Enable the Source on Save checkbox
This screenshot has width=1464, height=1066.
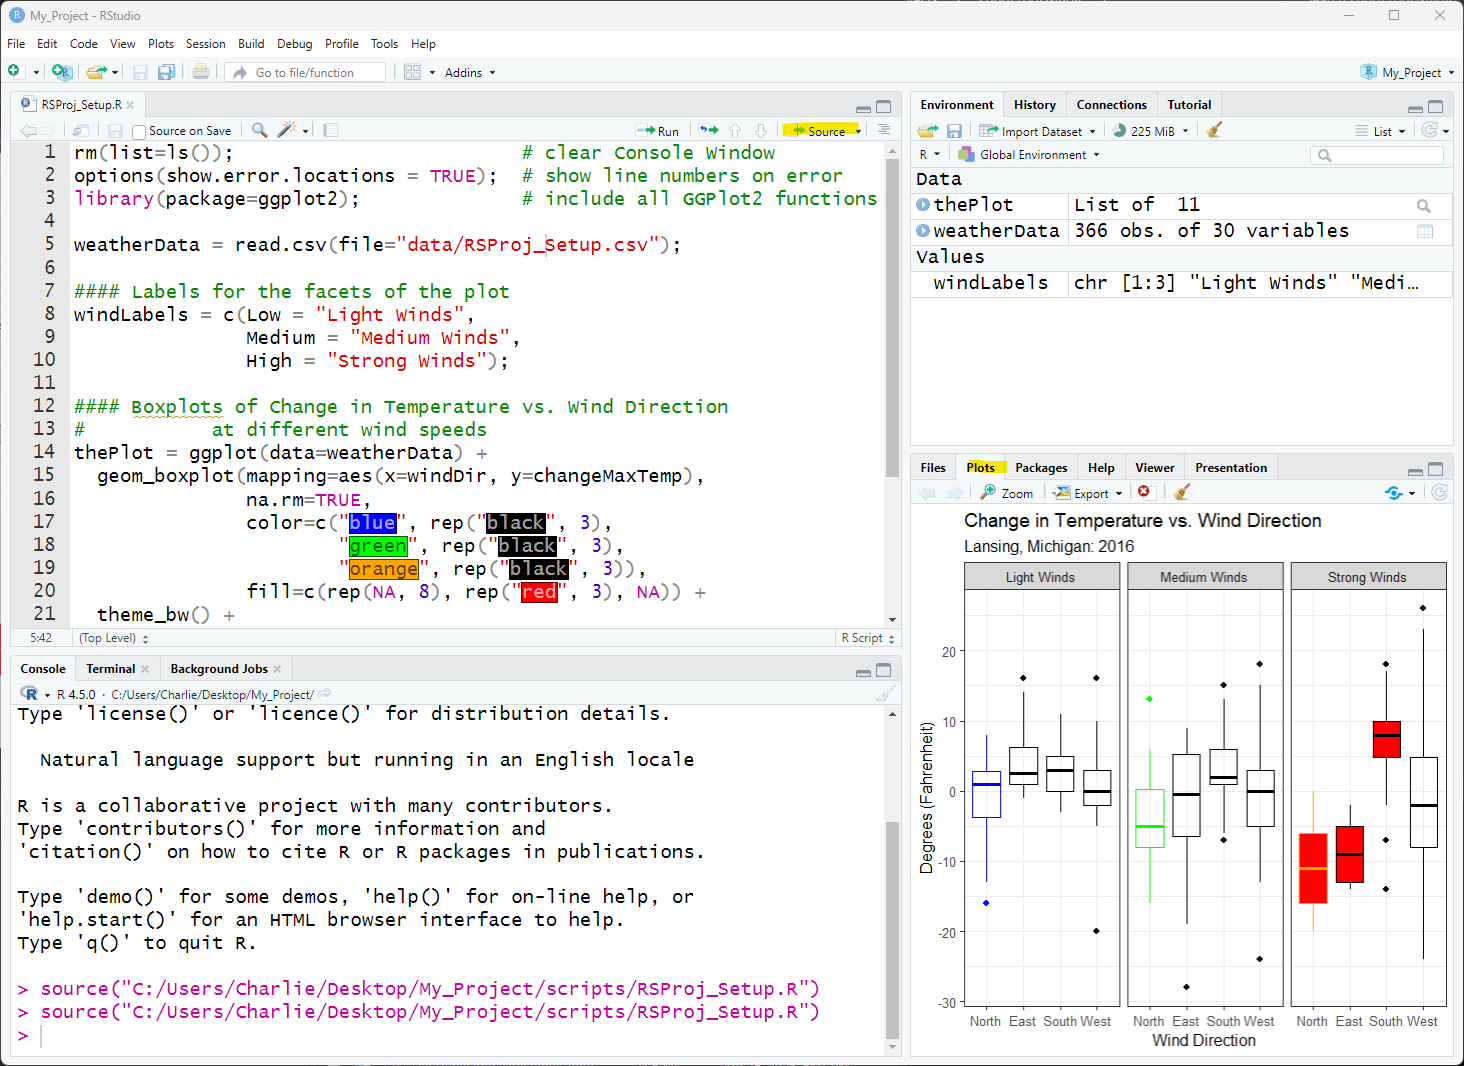coord(139,131)
